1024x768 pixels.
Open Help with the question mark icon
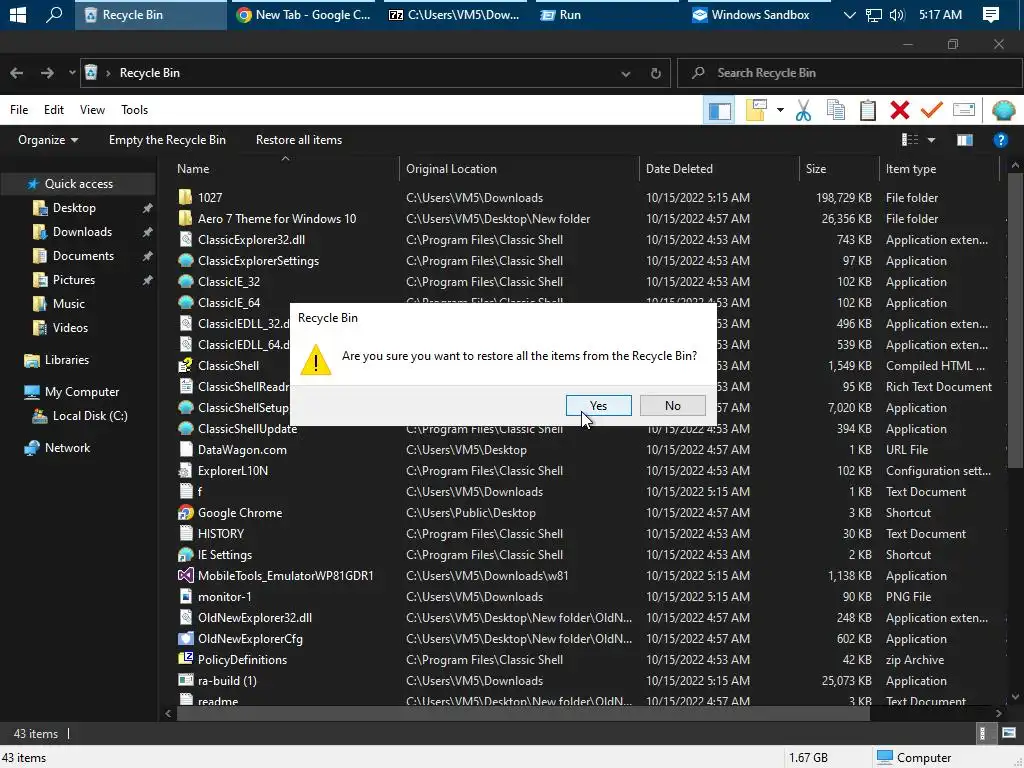tap(1000, 140)
